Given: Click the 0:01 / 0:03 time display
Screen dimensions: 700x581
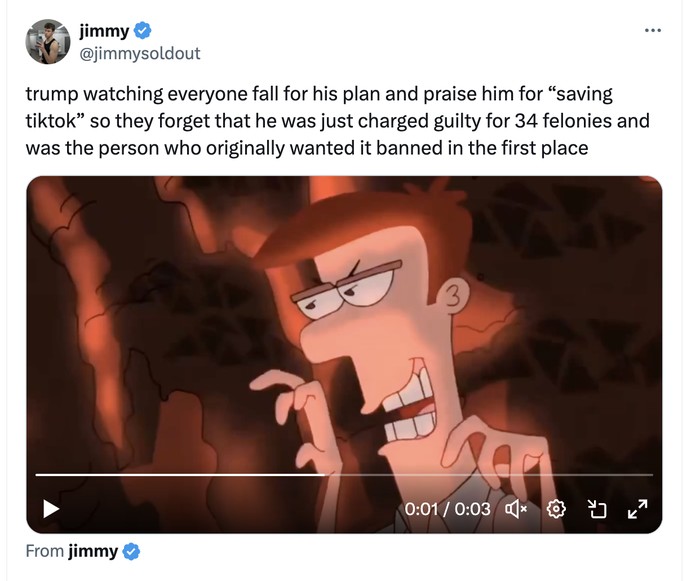Looking at the screenshot, I should (x=447, y=509).
